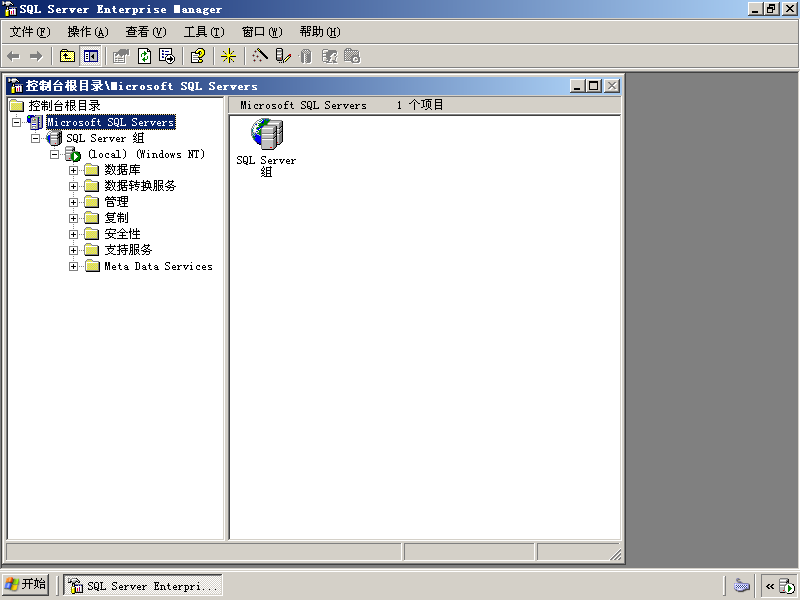The height and width of the screenshot is (600, 800).
Task: Click the Meta Data Services folder icon
Action: tap(92, 266)
